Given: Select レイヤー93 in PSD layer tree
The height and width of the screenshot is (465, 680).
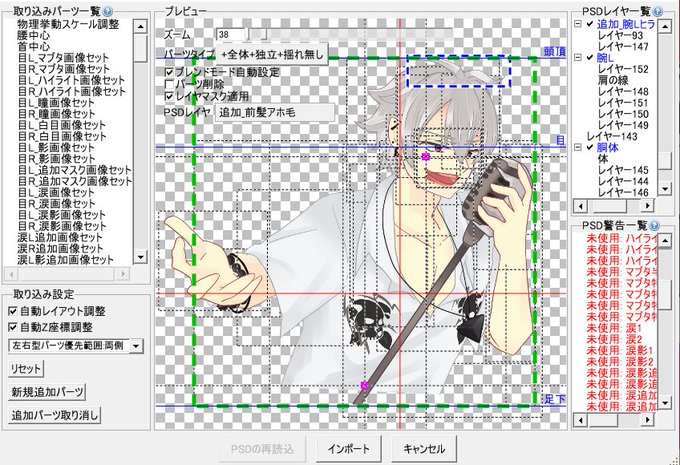Looking at the screenshot, I should pos(620,35).
